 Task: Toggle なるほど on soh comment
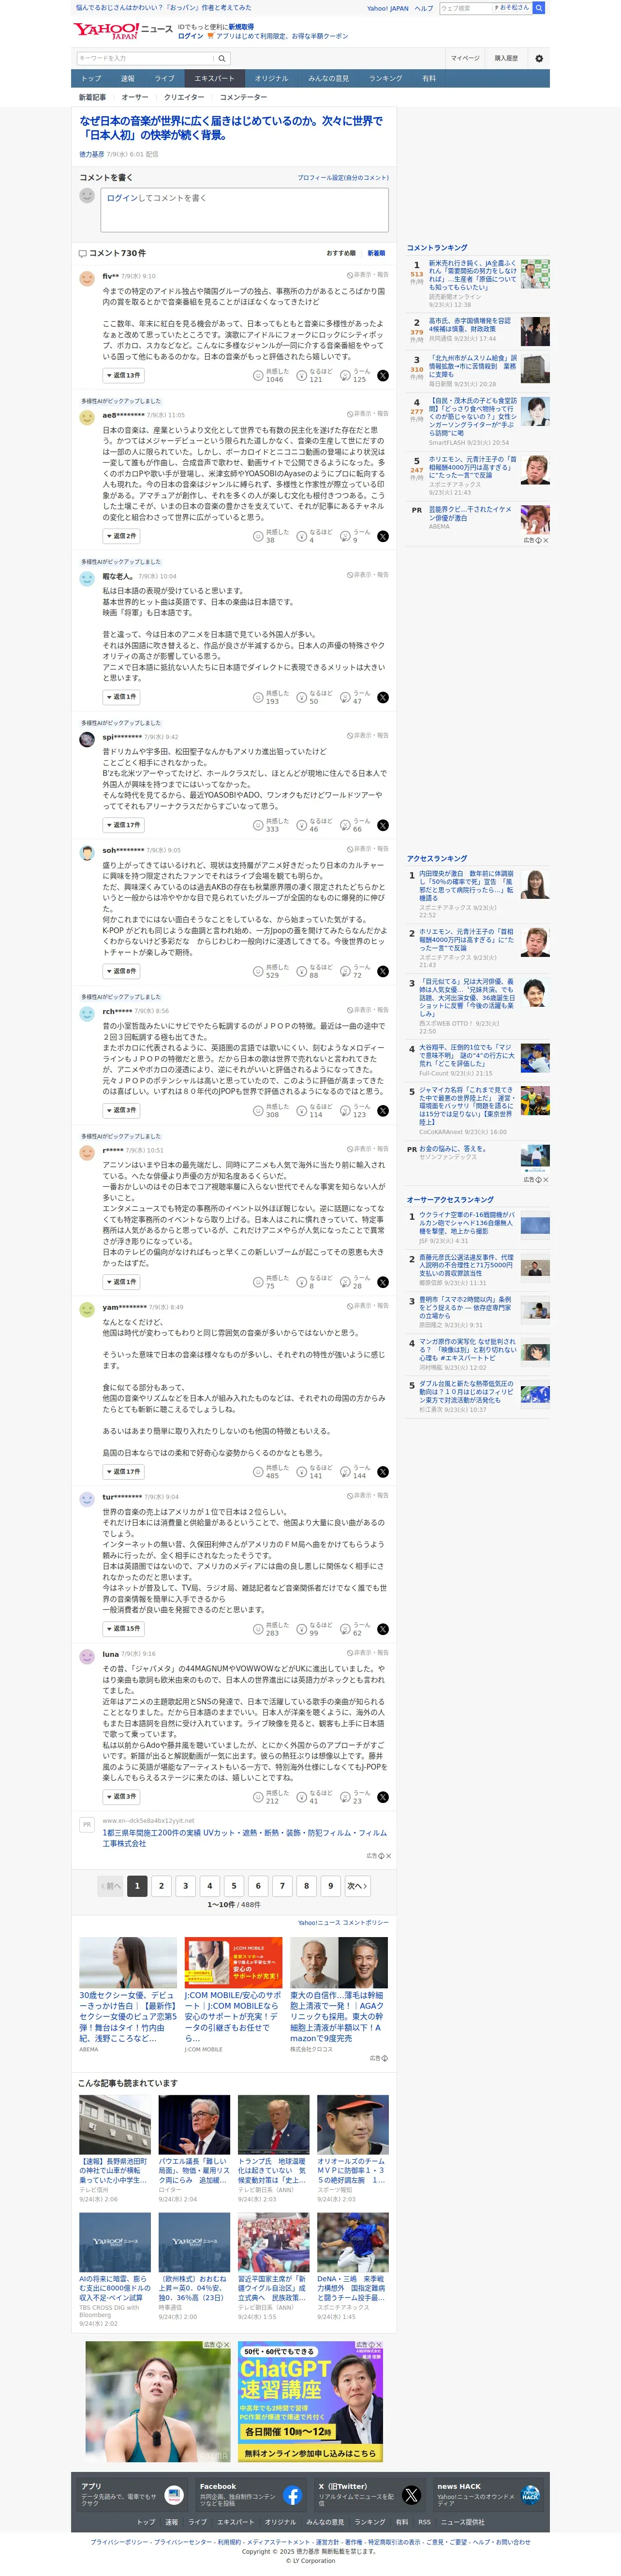coord(301,971)
